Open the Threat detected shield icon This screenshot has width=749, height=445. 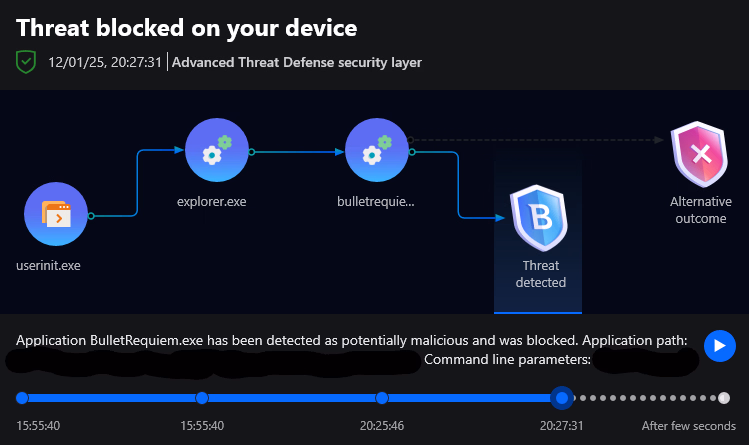coord(539,217)
